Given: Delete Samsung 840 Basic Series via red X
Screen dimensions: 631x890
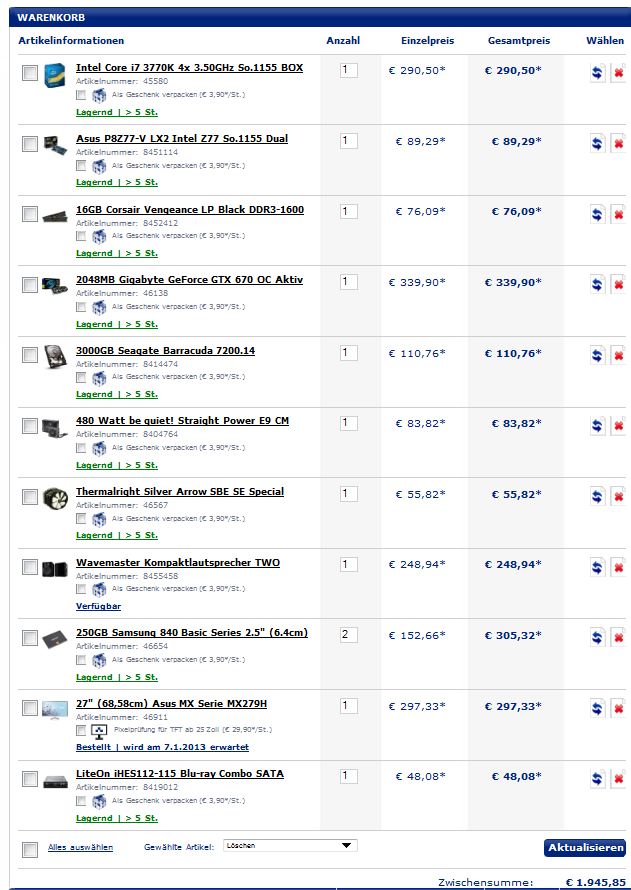Looking at the screenshot, I should [618, 638].
